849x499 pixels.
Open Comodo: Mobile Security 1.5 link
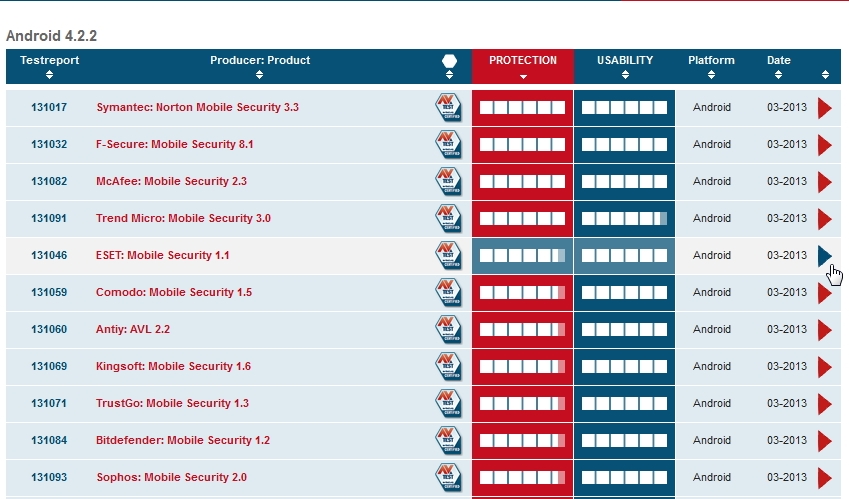(x=174, y=292)
